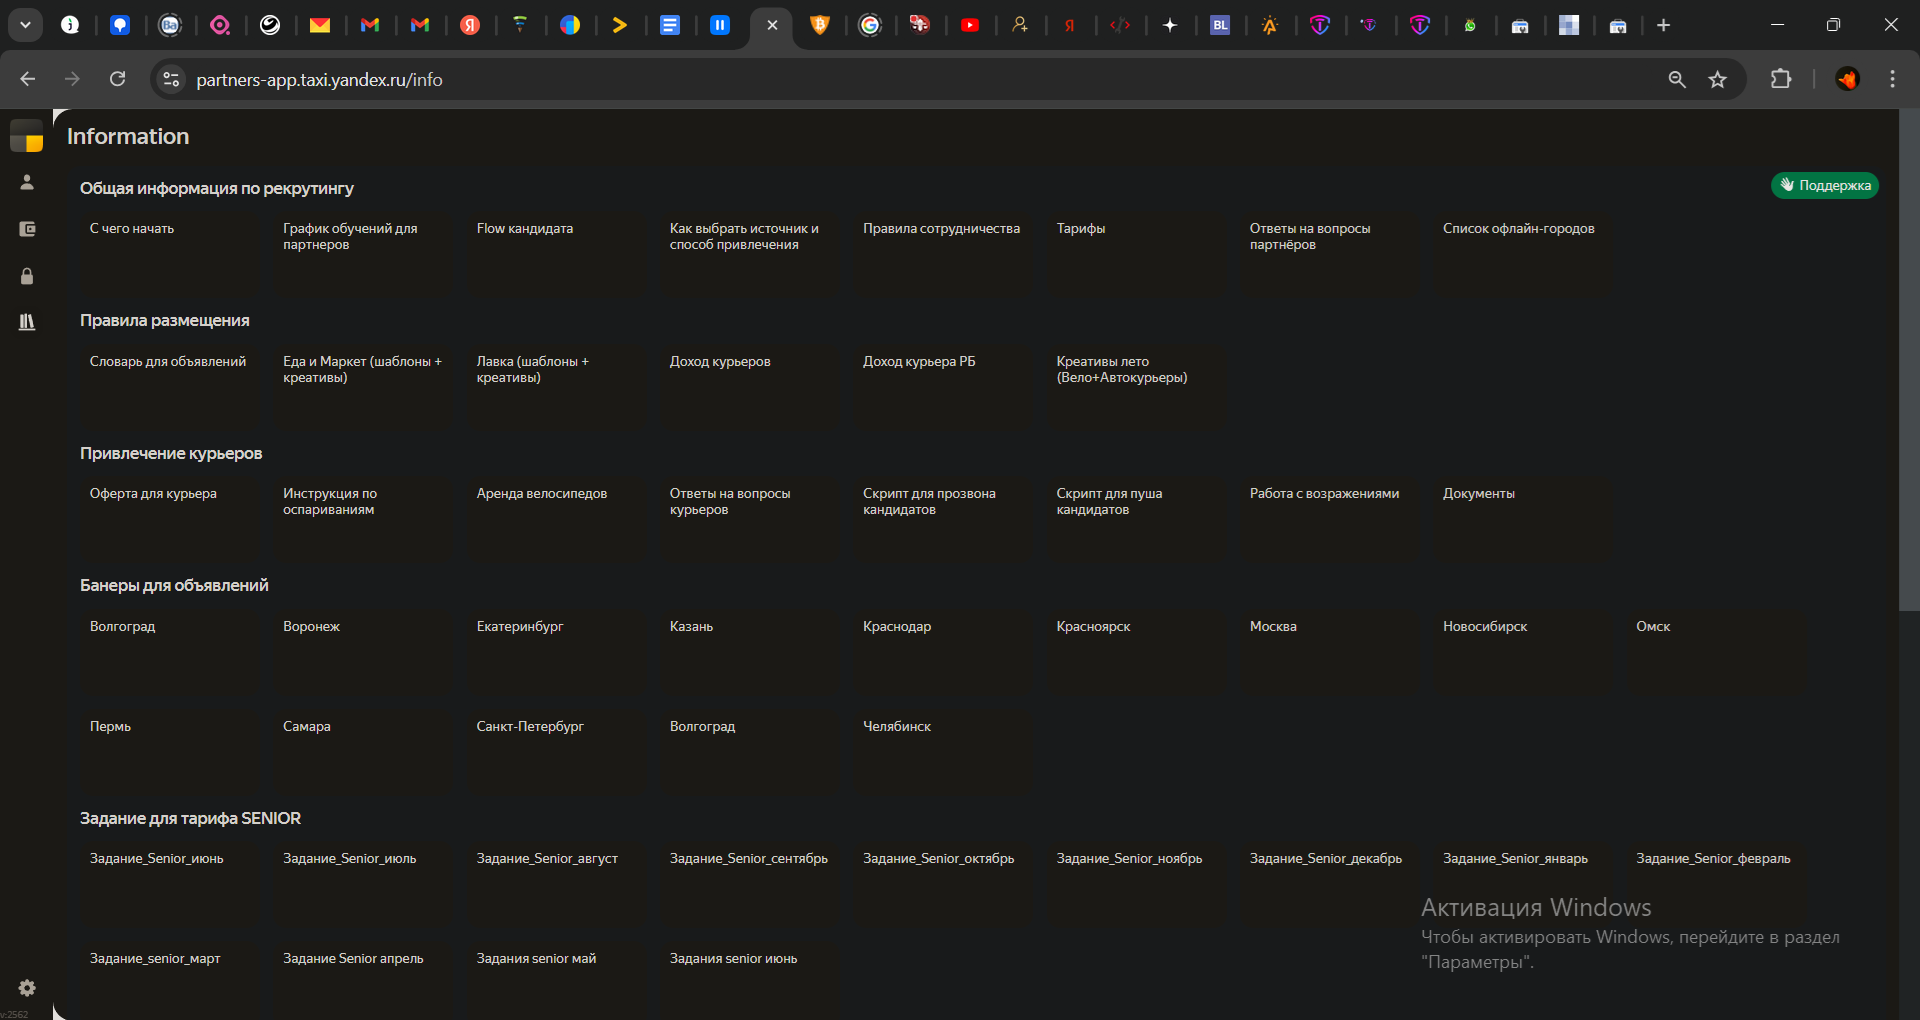
Task: Open the 'Доход курьеров' card
Action: [x=748, y=386]
